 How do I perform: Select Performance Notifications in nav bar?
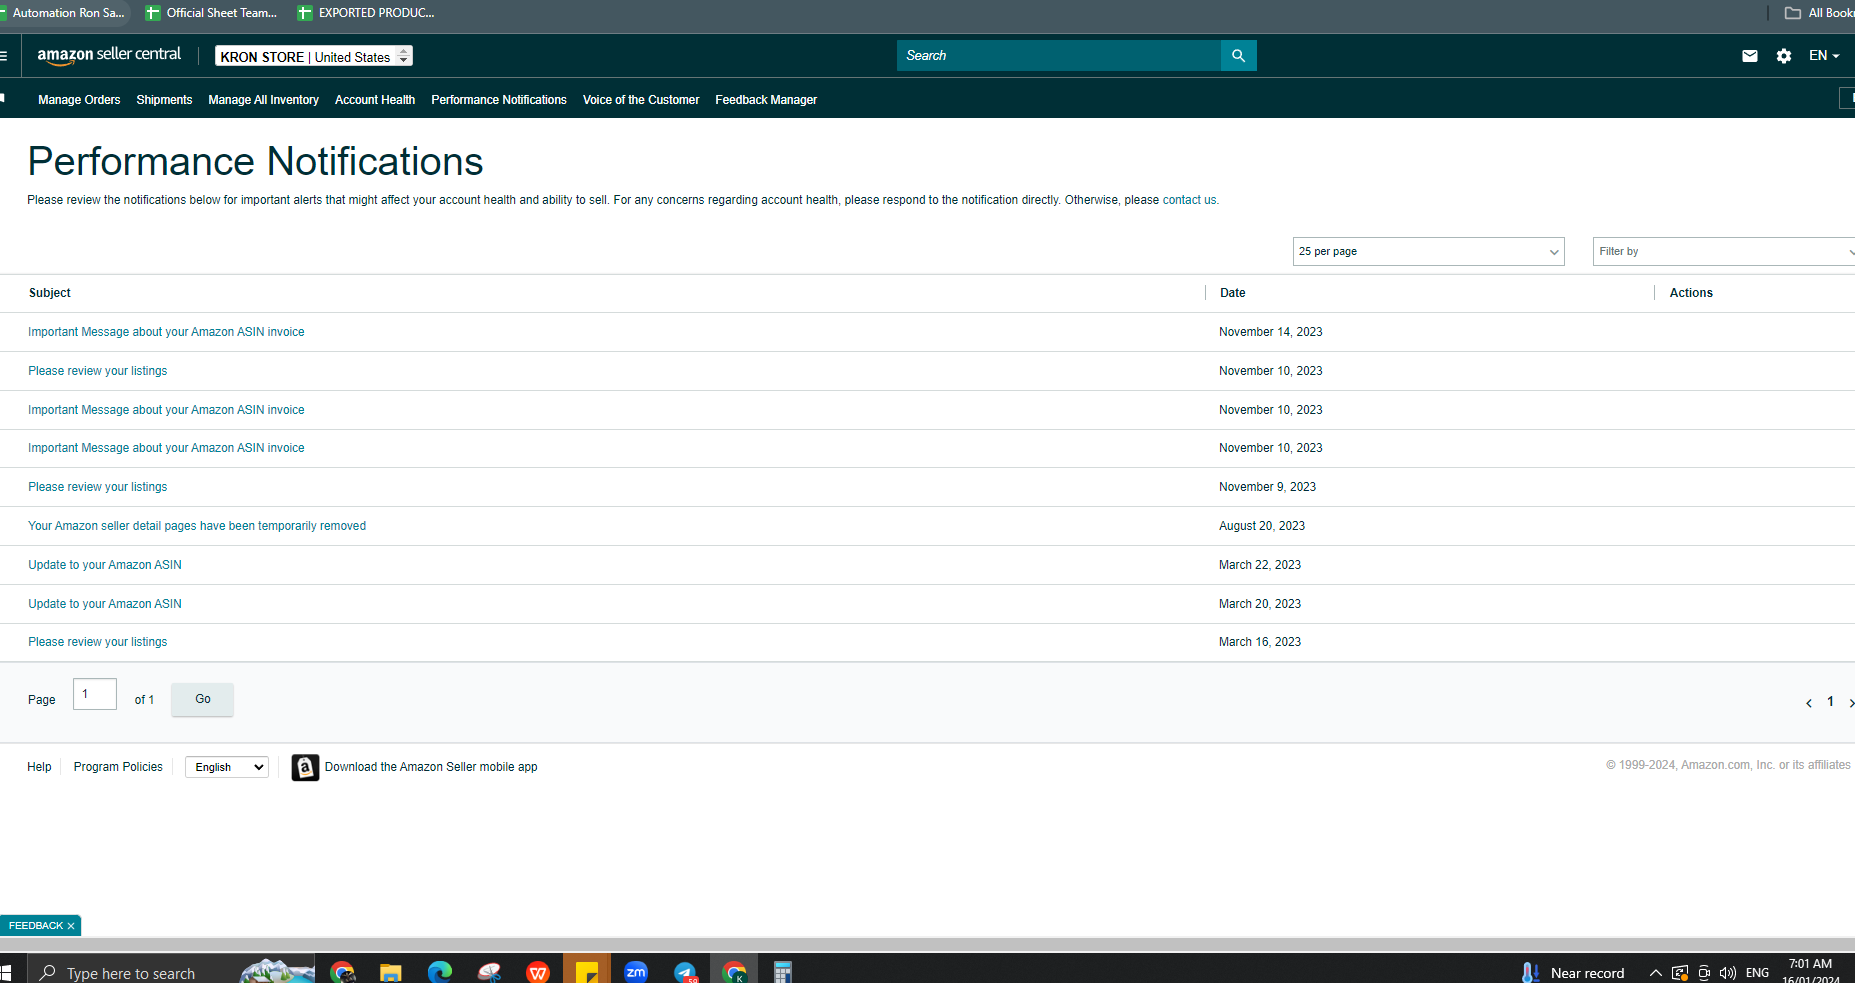(499, 100)
